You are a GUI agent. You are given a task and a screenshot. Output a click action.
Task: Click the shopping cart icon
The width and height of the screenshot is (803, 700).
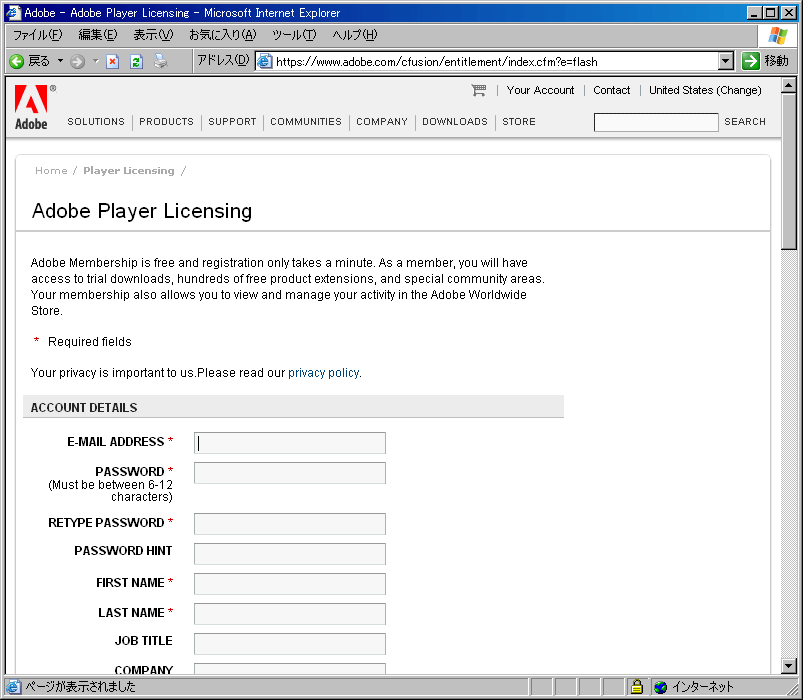(x=479, y=90)
